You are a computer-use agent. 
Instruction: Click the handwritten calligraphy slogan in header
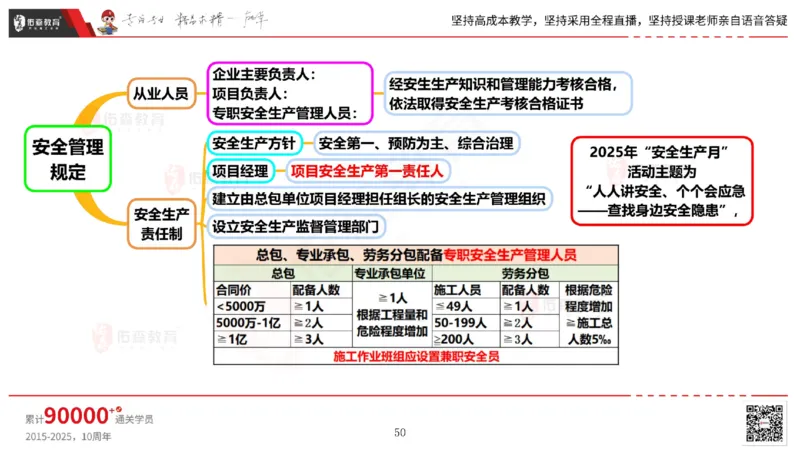click(196, 20)
